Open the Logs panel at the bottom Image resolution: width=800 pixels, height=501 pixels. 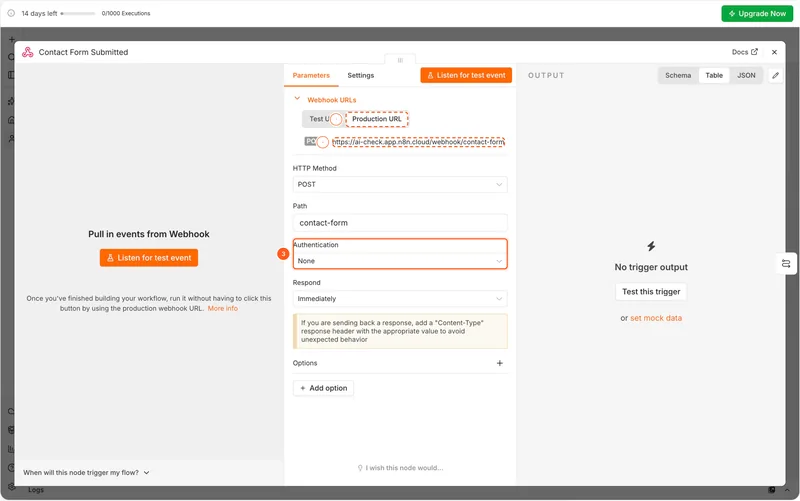click(x=36, y=490)
